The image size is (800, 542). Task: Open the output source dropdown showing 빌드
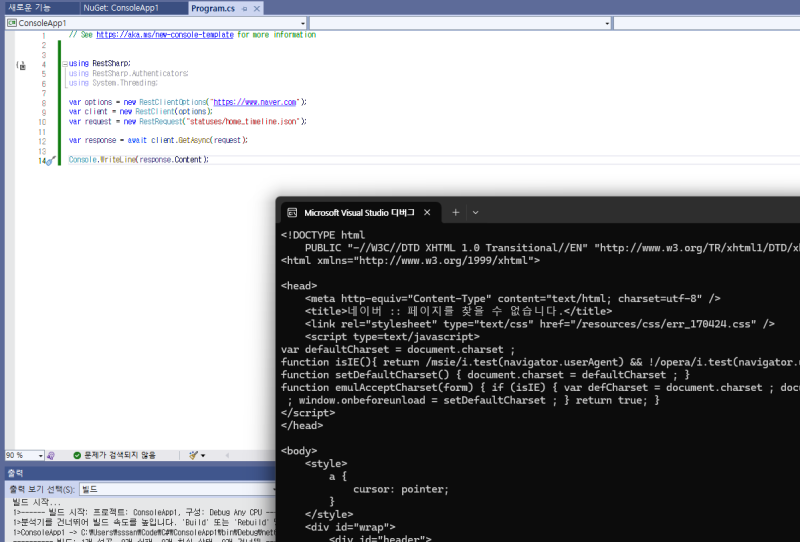click(x=180, y=489)
